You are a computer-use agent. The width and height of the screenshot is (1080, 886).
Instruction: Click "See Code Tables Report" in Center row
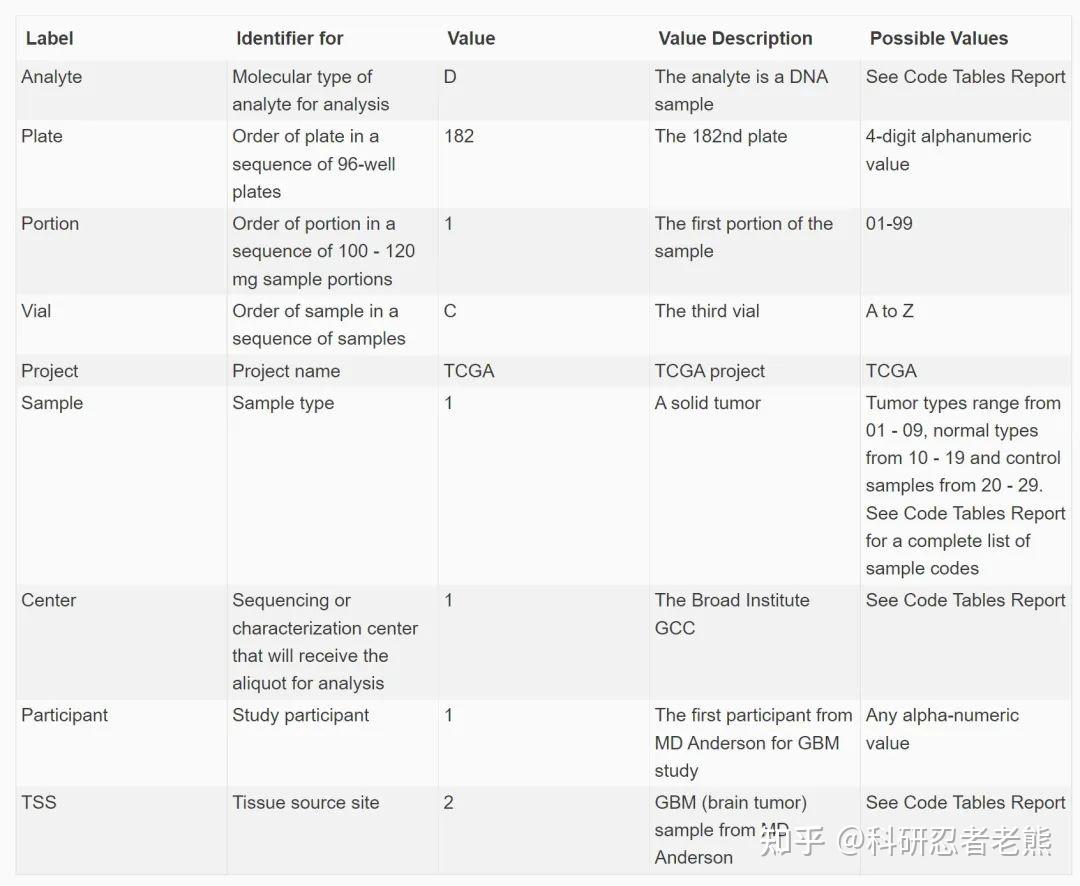click(x=965, y=600)
